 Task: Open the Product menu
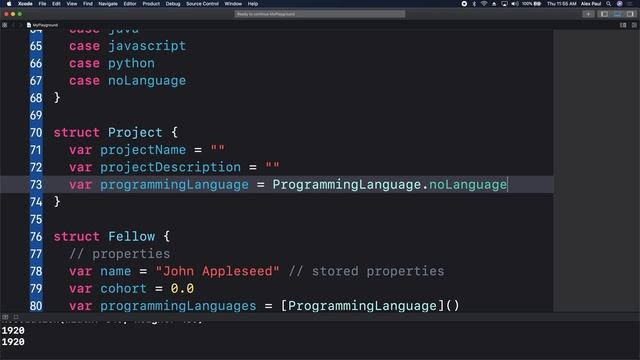point(151,4)
